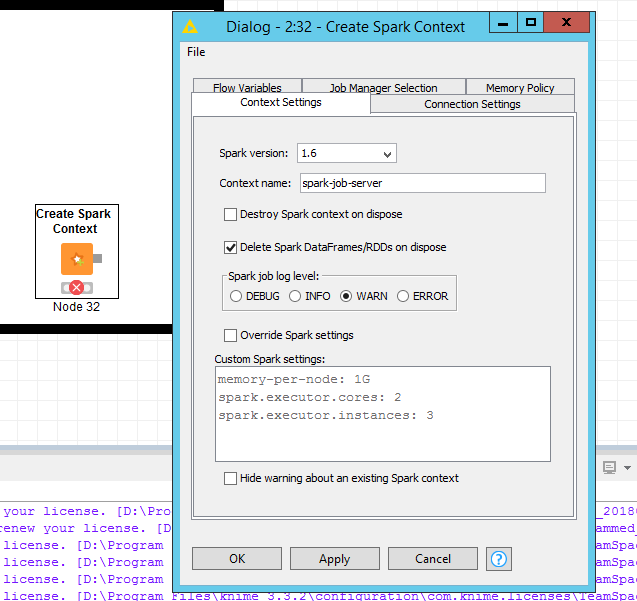Cancel the dialog
This screenshot has height=601, width=637.
pos(433,559)
